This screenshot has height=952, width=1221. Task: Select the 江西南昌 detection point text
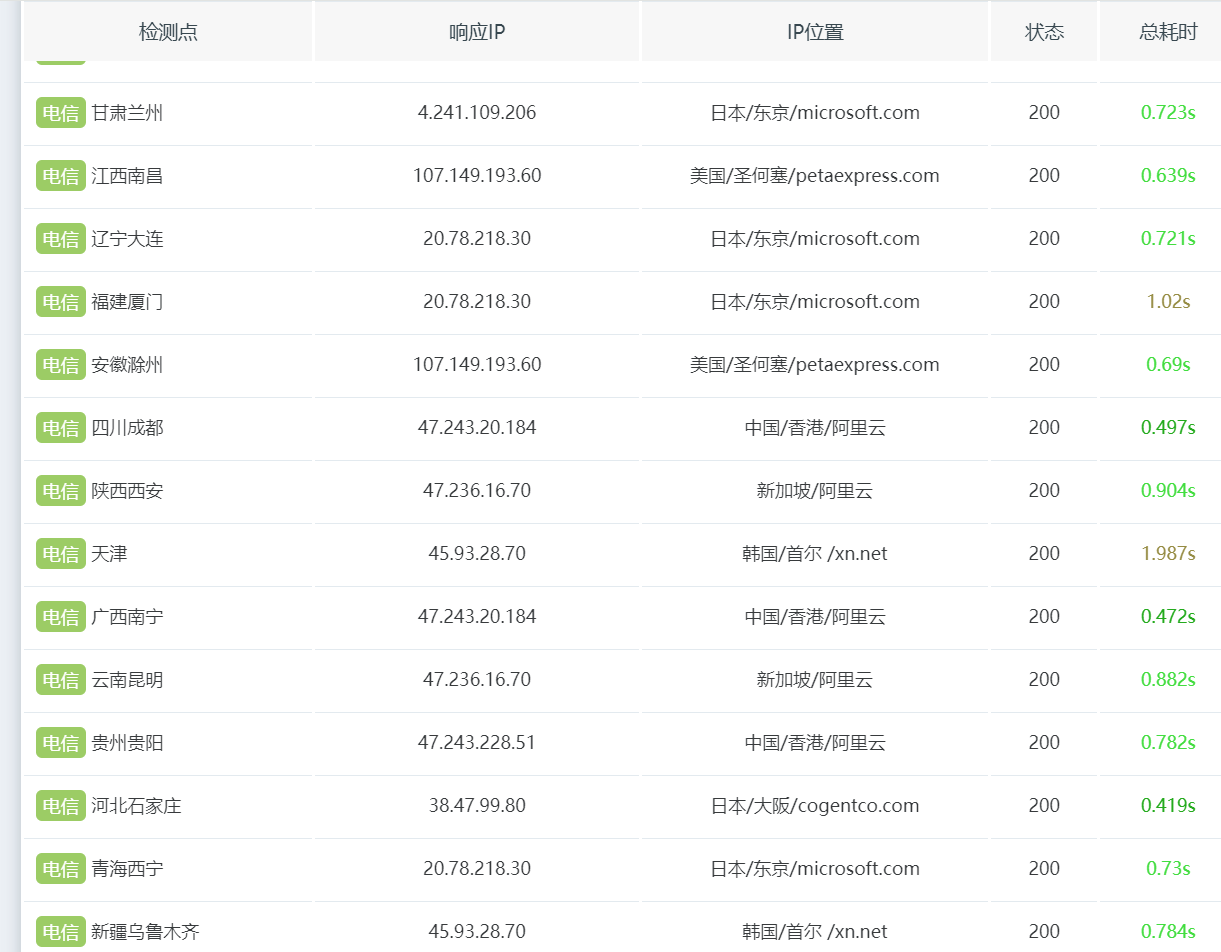127,176
